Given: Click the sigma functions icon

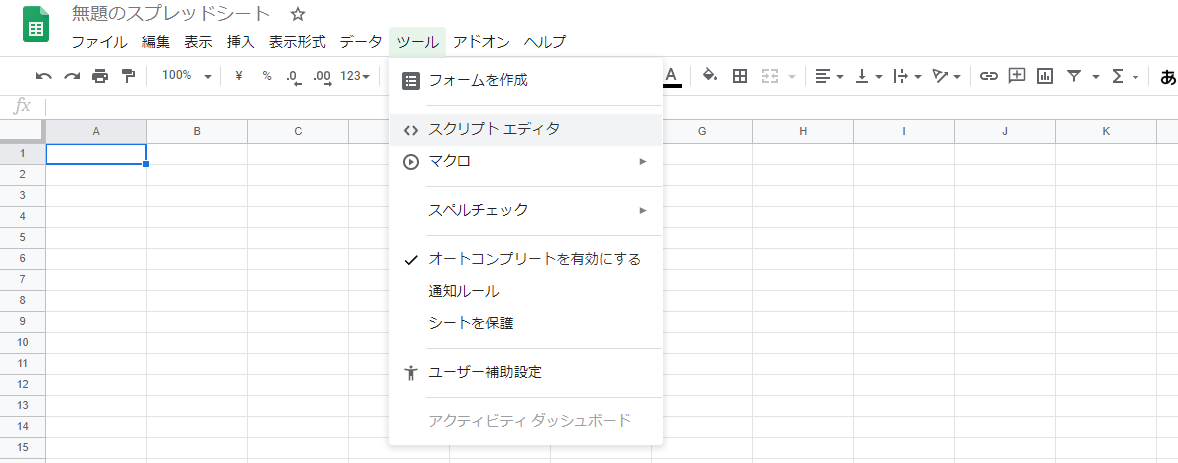Looking at the screenshot, I should click(1118, 76).
